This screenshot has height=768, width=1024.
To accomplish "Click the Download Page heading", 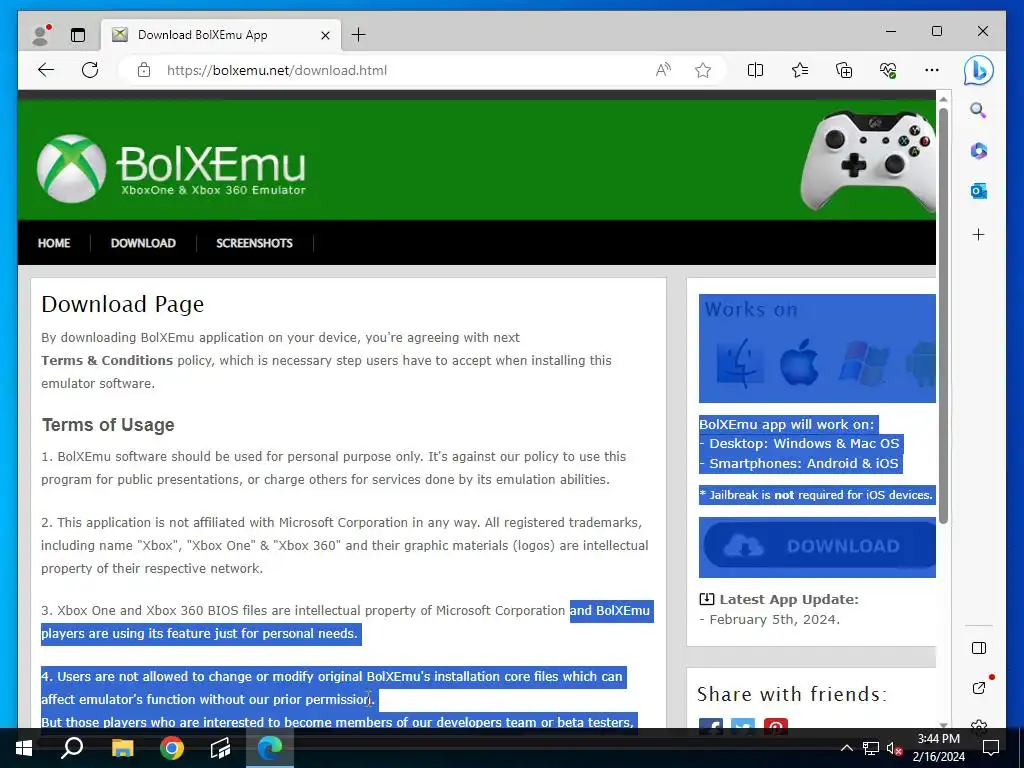I will pos(123,304).
